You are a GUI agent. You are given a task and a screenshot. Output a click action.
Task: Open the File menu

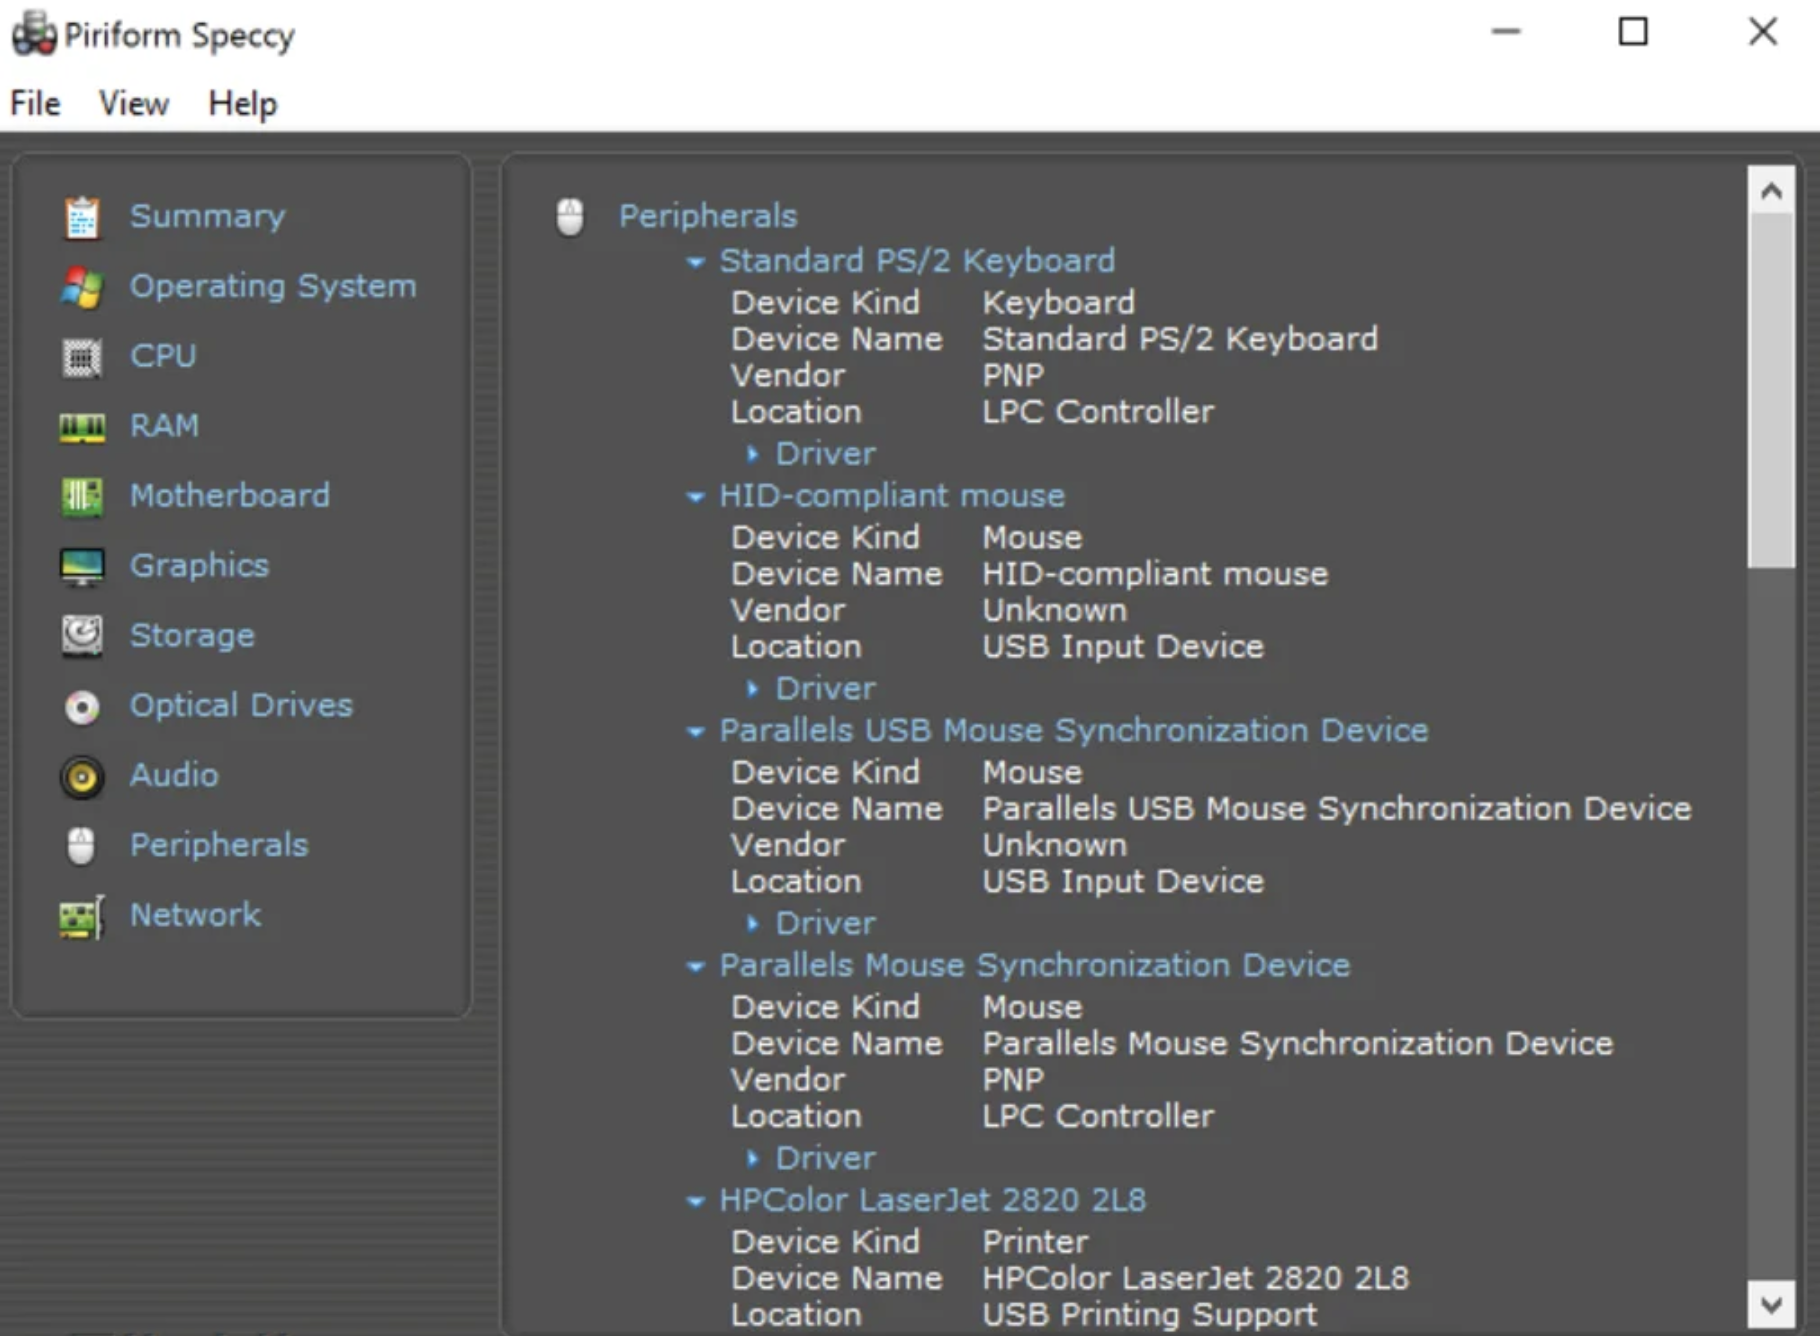tap(35, 103)
